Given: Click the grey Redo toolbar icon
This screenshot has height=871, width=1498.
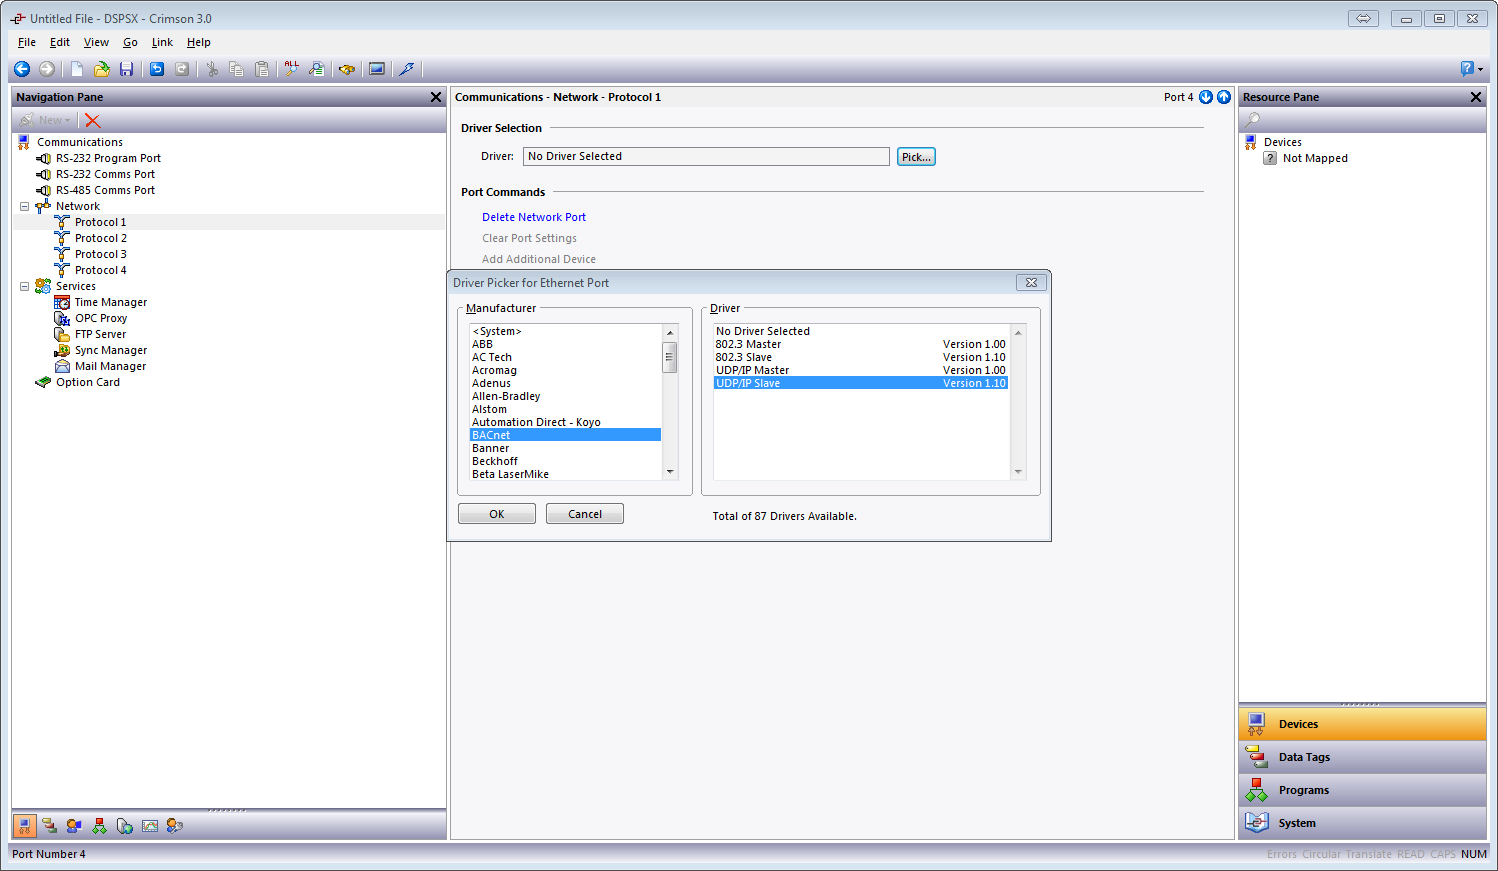Looking at the screenshot, I should click(x=182, y=69).
